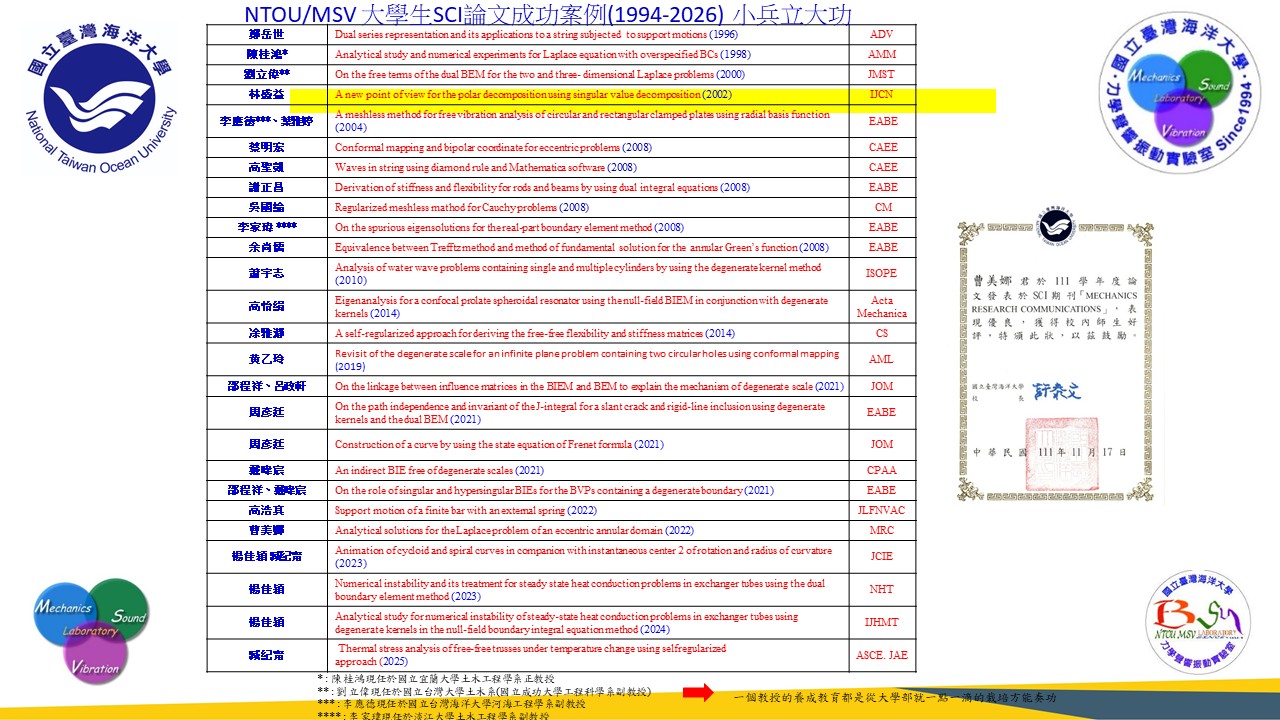Select the yellow highlight bar on the IJCN row

click(x=642, y=99)
